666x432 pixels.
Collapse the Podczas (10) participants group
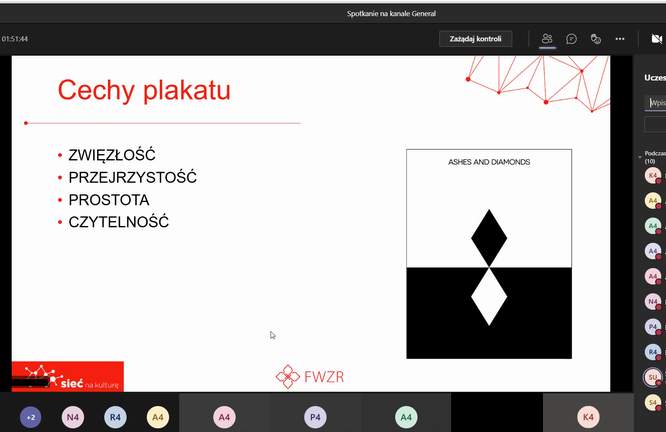tap(640, 157)
